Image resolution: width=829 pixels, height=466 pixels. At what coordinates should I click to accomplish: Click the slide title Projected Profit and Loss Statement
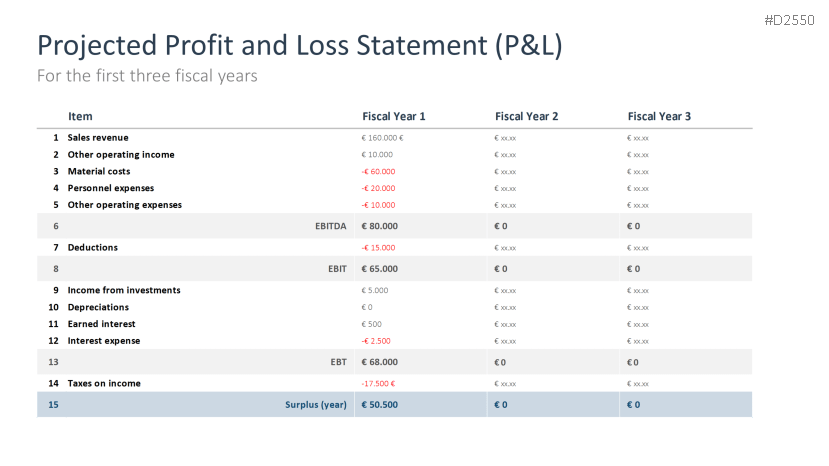[299, 45]
